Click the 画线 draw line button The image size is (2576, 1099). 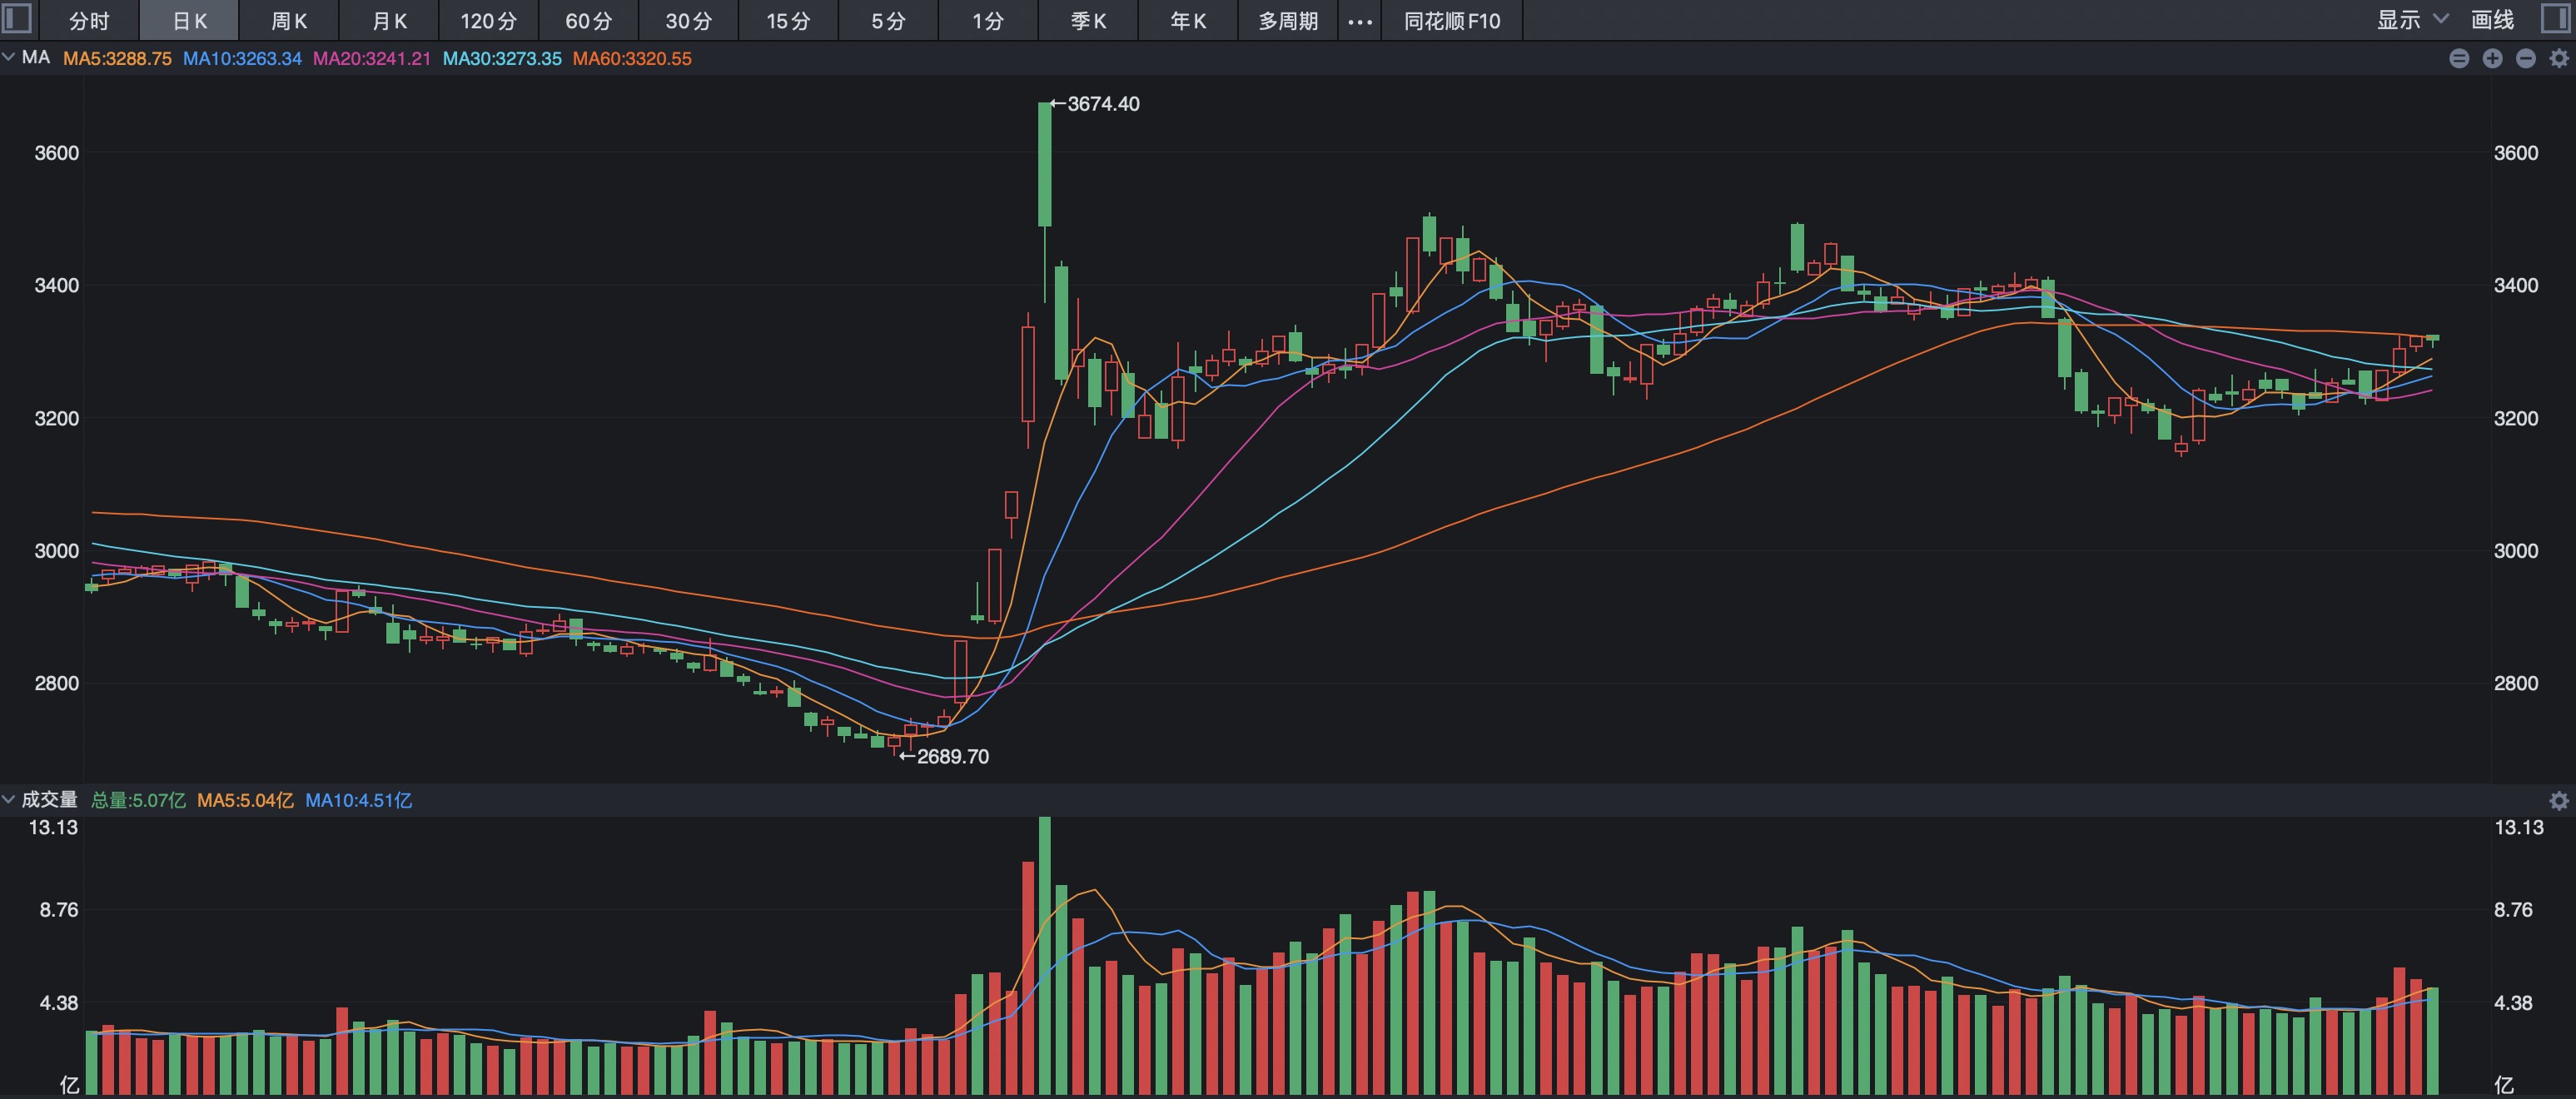[2491, 20]
